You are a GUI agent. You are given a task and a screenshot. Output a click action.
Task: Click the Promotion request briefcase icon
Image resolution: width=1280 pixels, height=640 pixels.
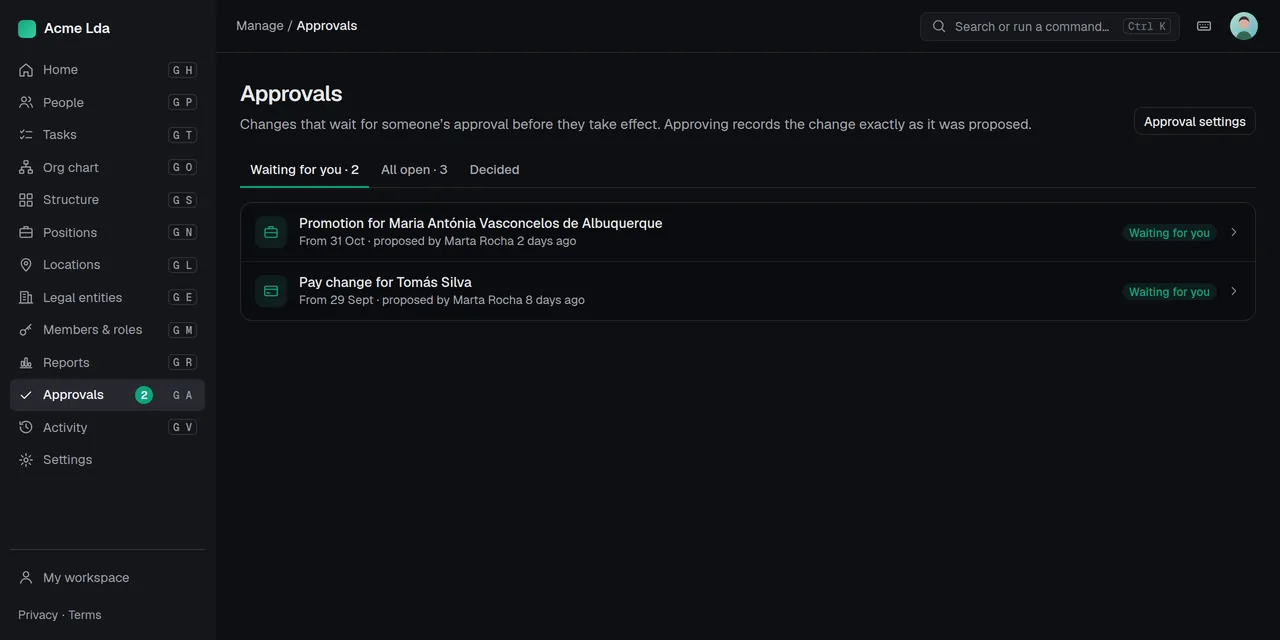point(271,232)
